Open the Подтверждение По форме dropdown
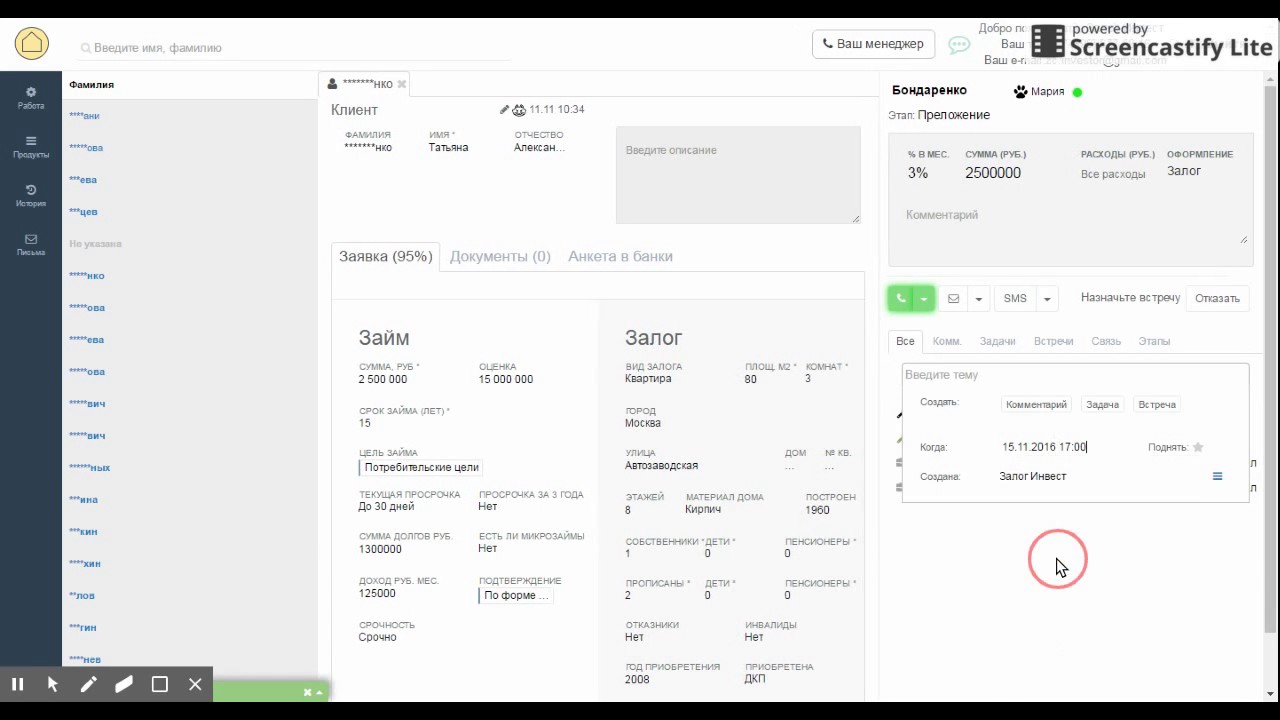Viewport: 1280px width, 720px height. click(x=516, y=595)
